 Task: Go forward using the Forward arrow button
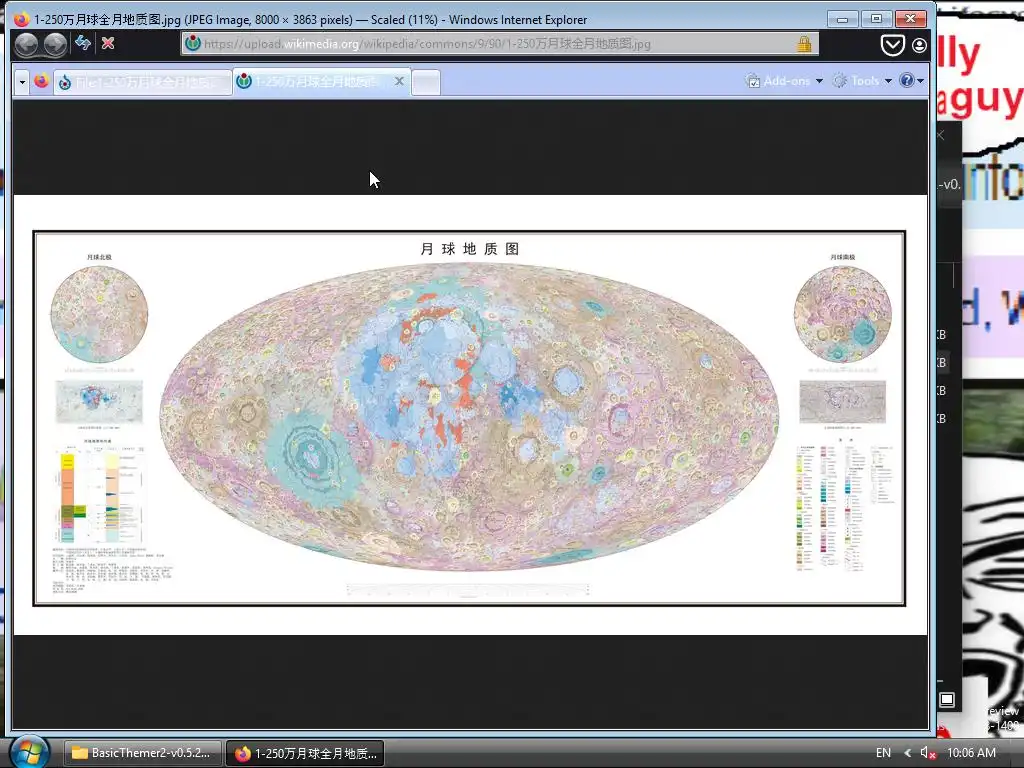click(x=55, y=44)
